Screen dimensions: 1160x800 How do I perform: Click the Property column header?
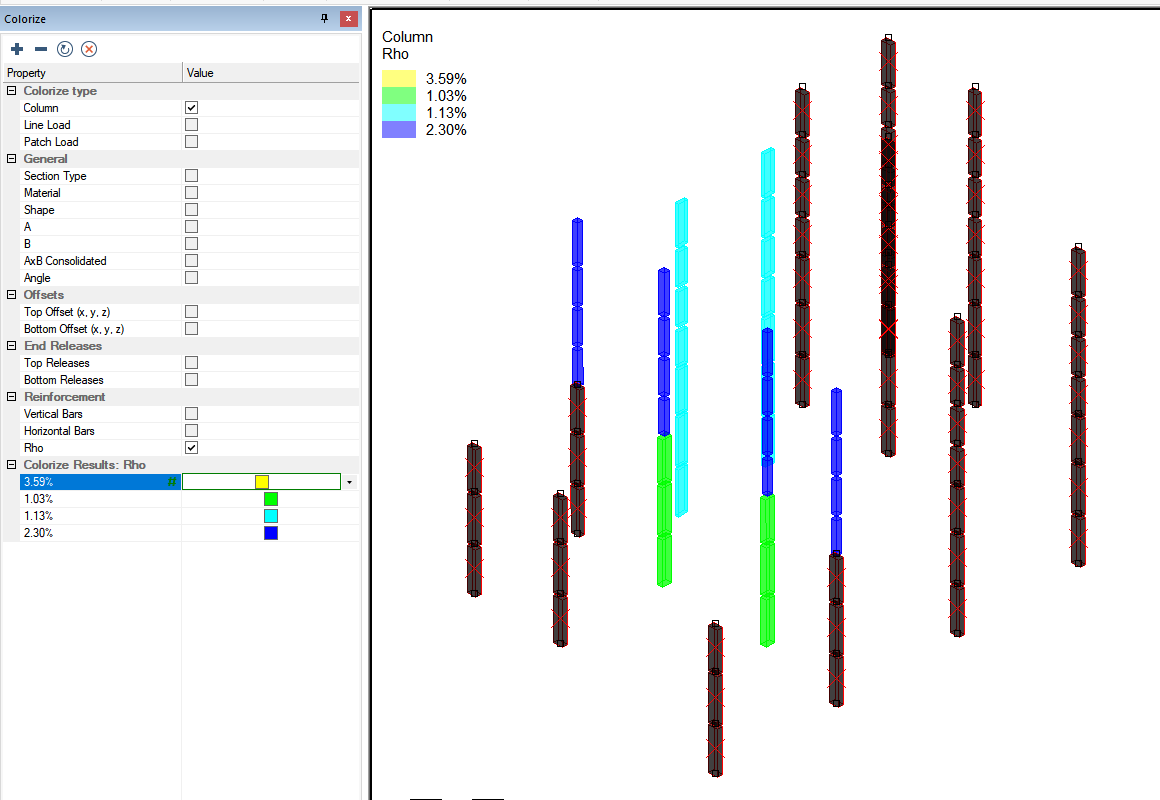90,73
